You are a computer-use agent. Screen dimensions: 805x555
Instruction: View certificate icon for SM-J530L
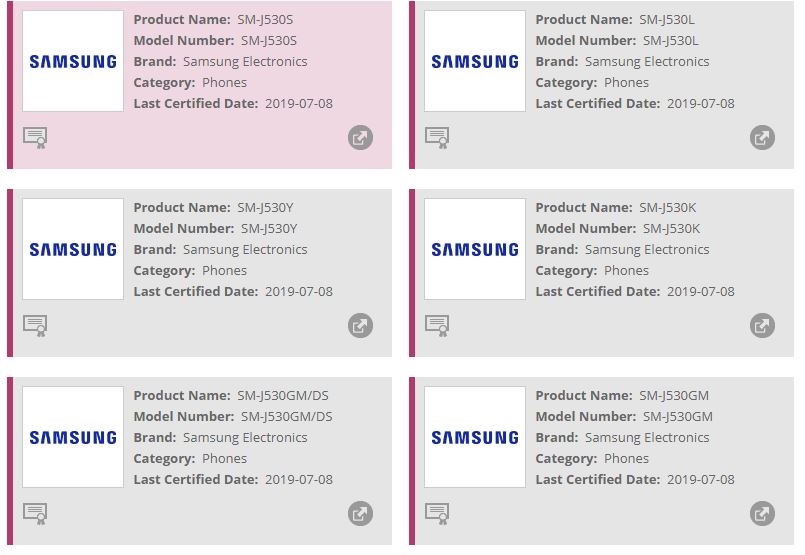tap(437, 138)
